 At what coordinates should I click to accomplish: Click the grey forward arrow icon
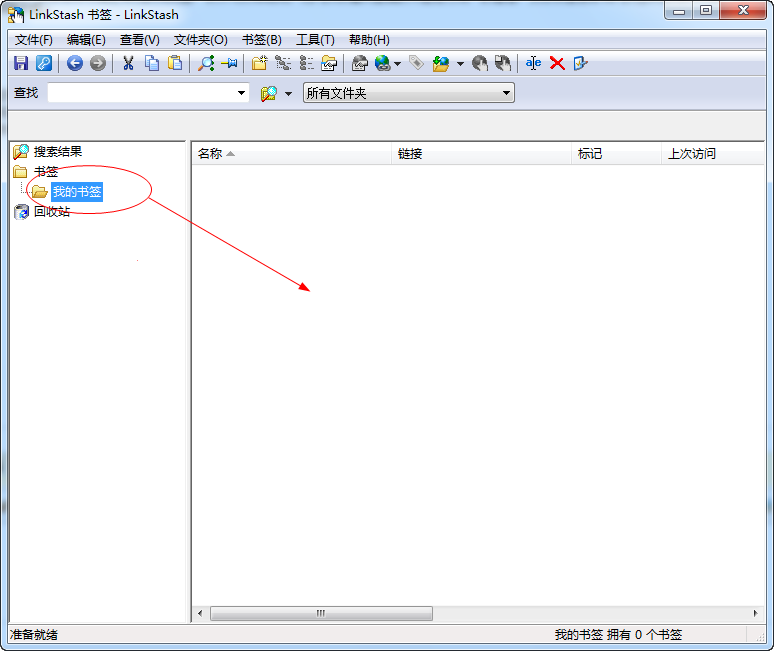[x=98, y=63]
